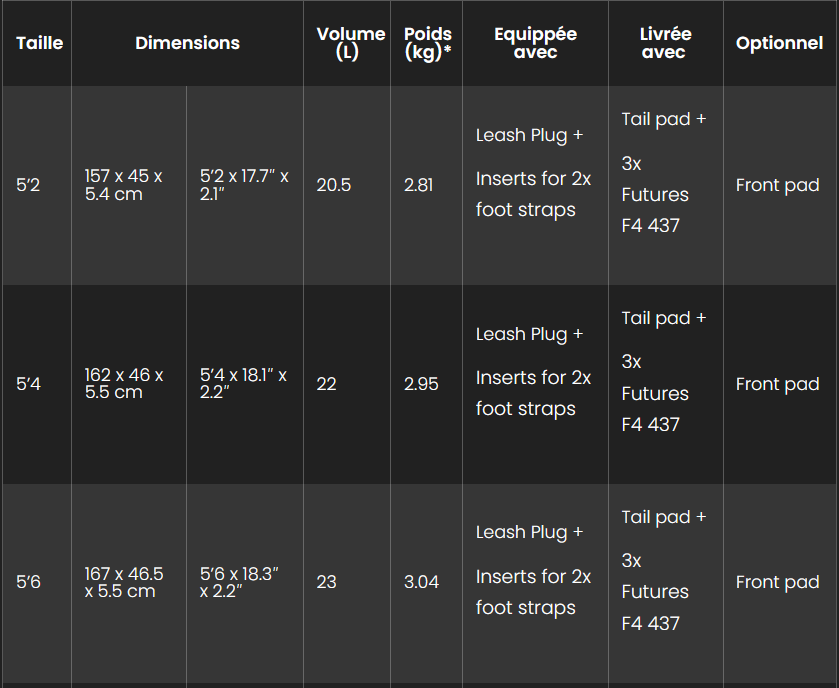The width and height of the screenshot is (839, 688).
Task: Click the 157 x 45 x 5.4 cm dimensions
Action: click(x=123, y=185)
